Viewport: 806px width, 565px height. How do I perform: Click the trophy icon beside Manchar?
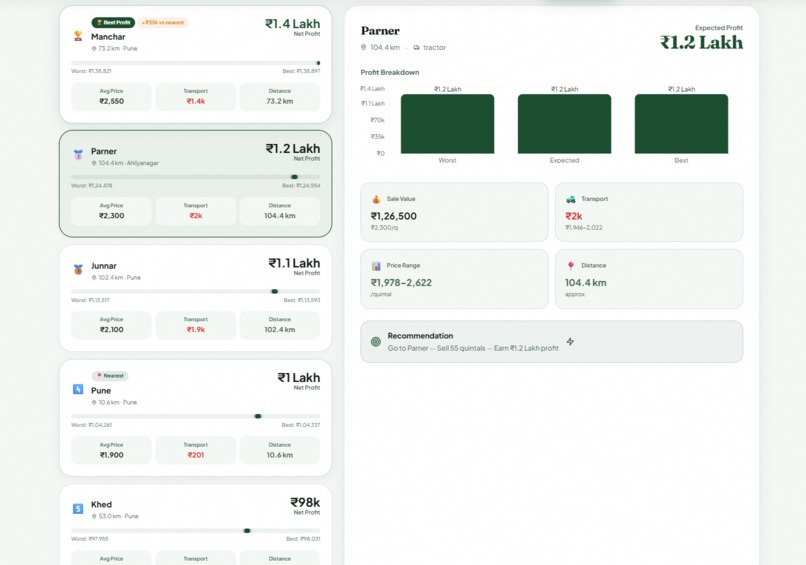(x=78, y=36)
